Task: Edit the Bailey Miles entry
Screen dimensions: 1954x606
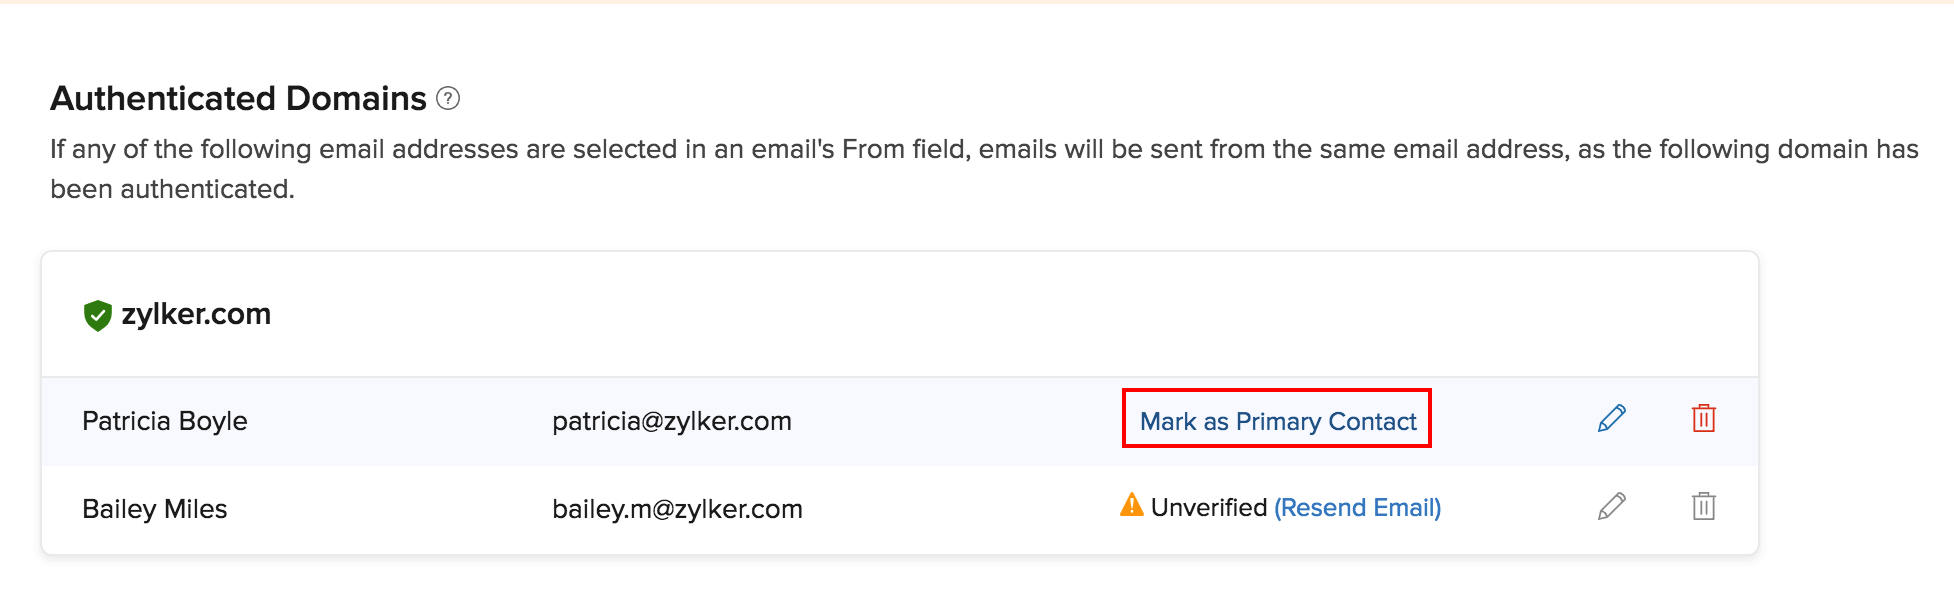Action: click(1611, 506)
